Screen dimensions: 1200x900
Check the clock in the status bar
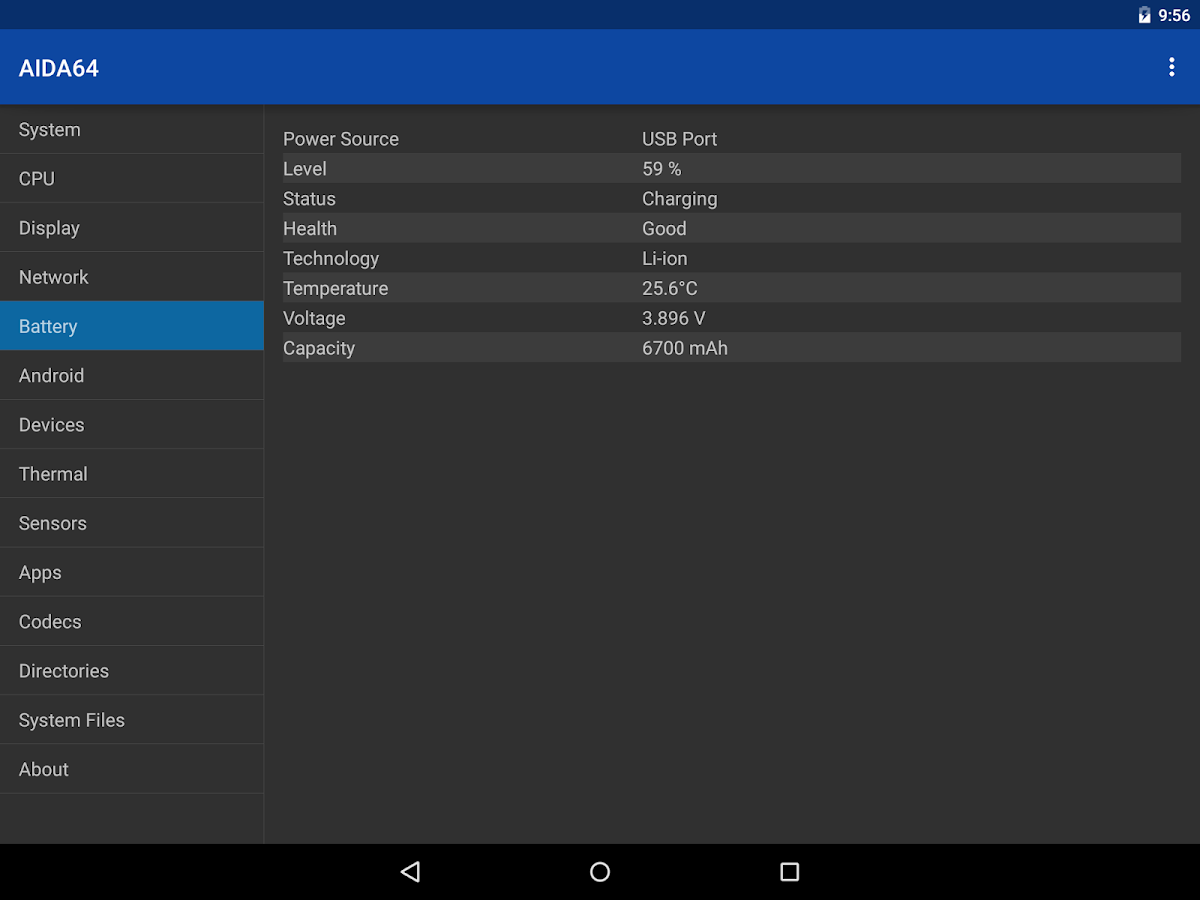coord(1174,15)
